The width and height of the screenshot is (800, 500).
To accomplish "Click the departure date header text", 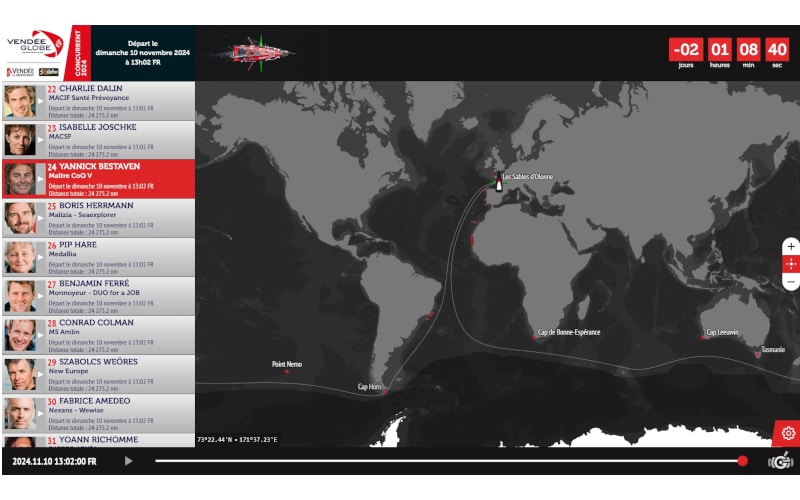I will pos(143,53).
